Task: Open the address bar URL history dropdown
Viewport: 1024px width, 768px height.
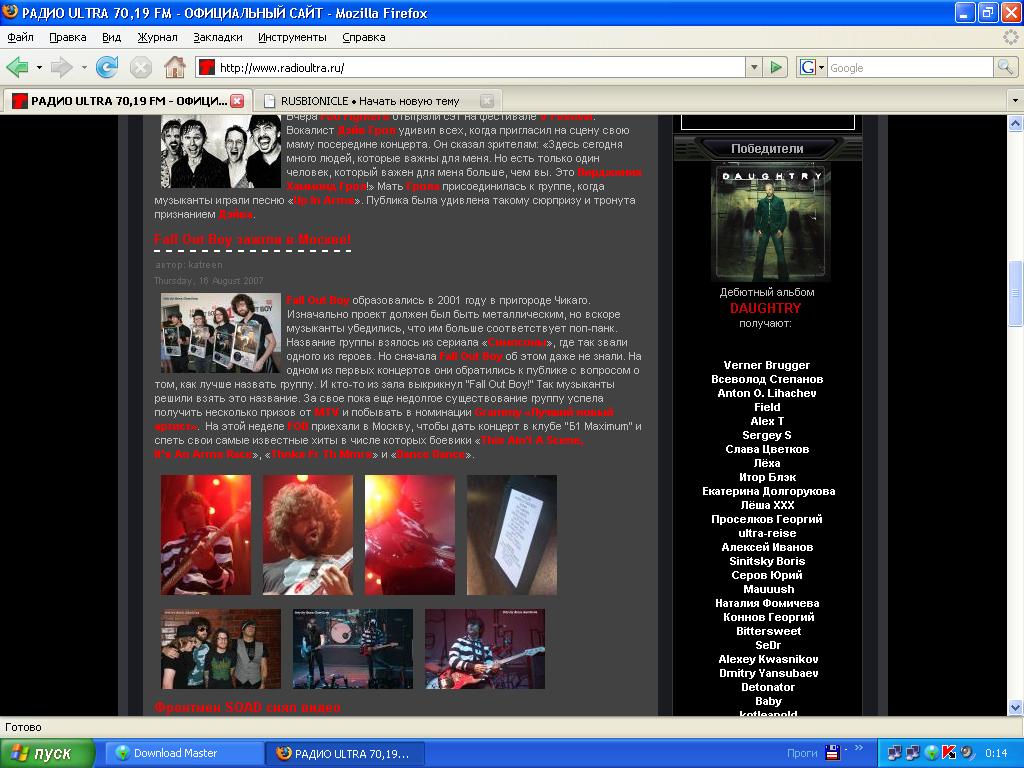Action: (x=754, y=67)
